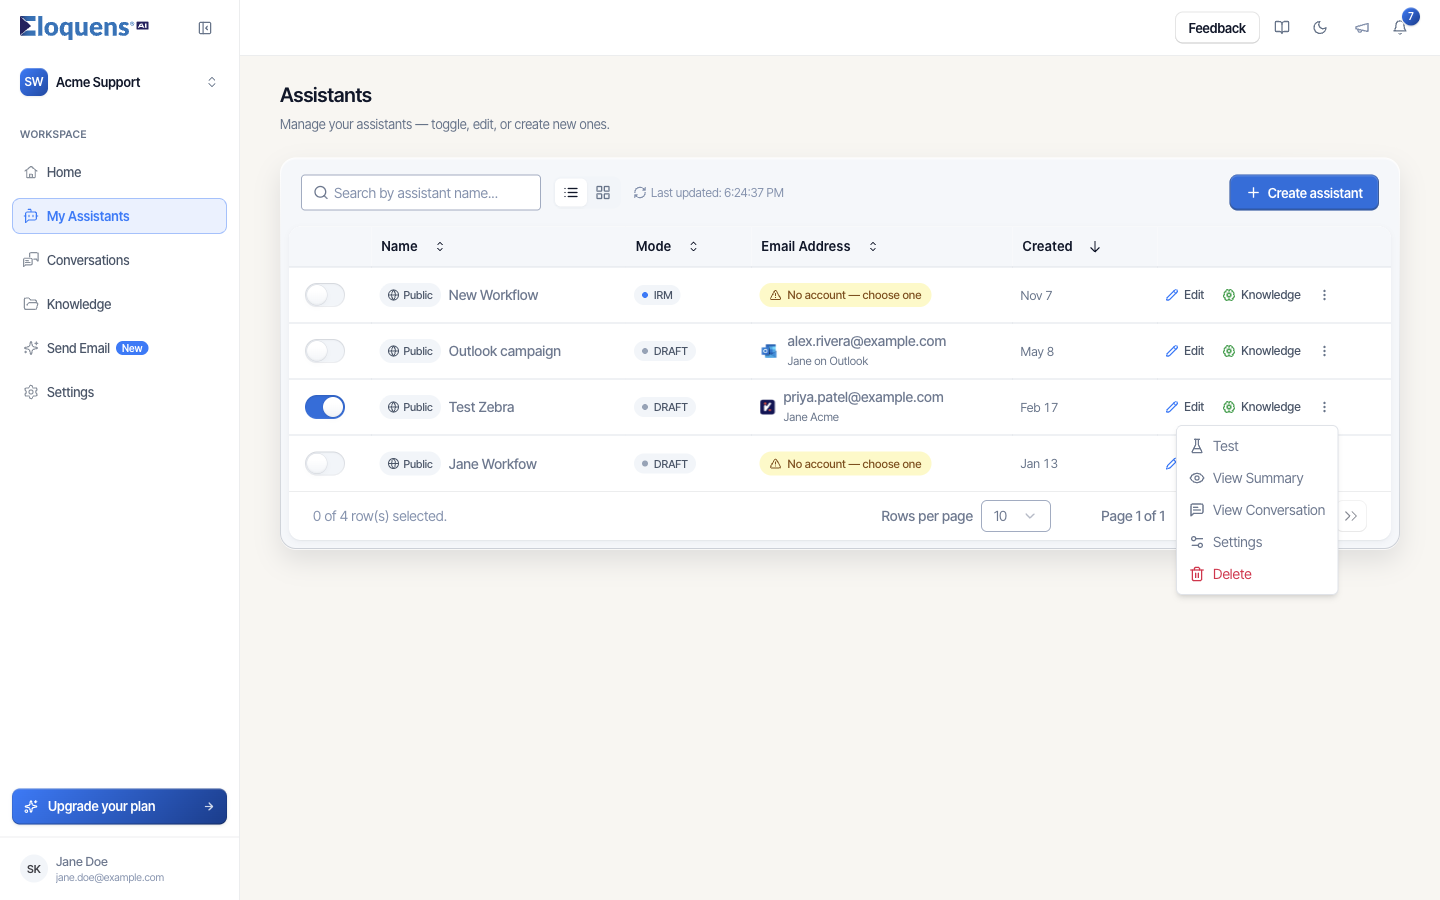Enable the New Workflow assistant toggle
The image size is (1440, 900).
click(x=325, y=295)
